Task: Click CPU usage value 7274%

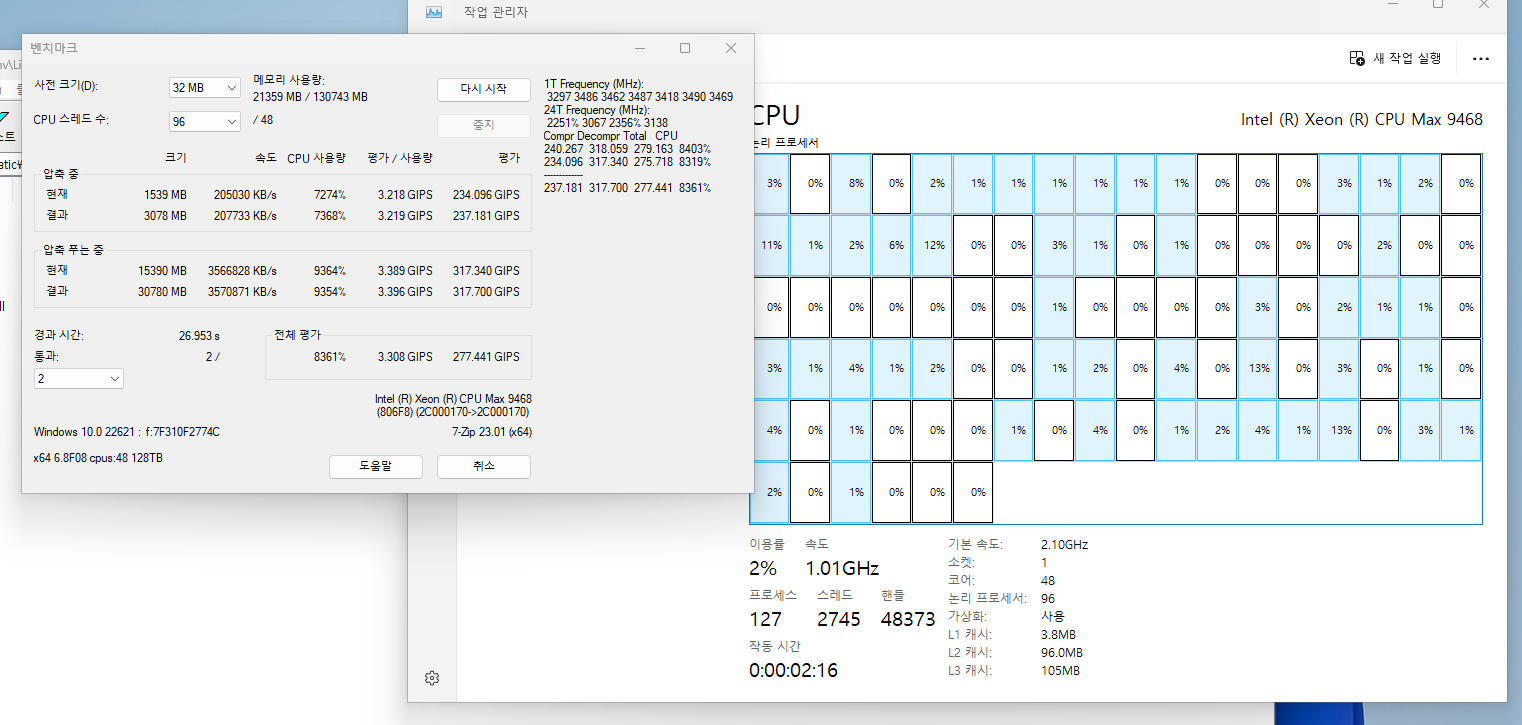Action: (x=330, y=194)
